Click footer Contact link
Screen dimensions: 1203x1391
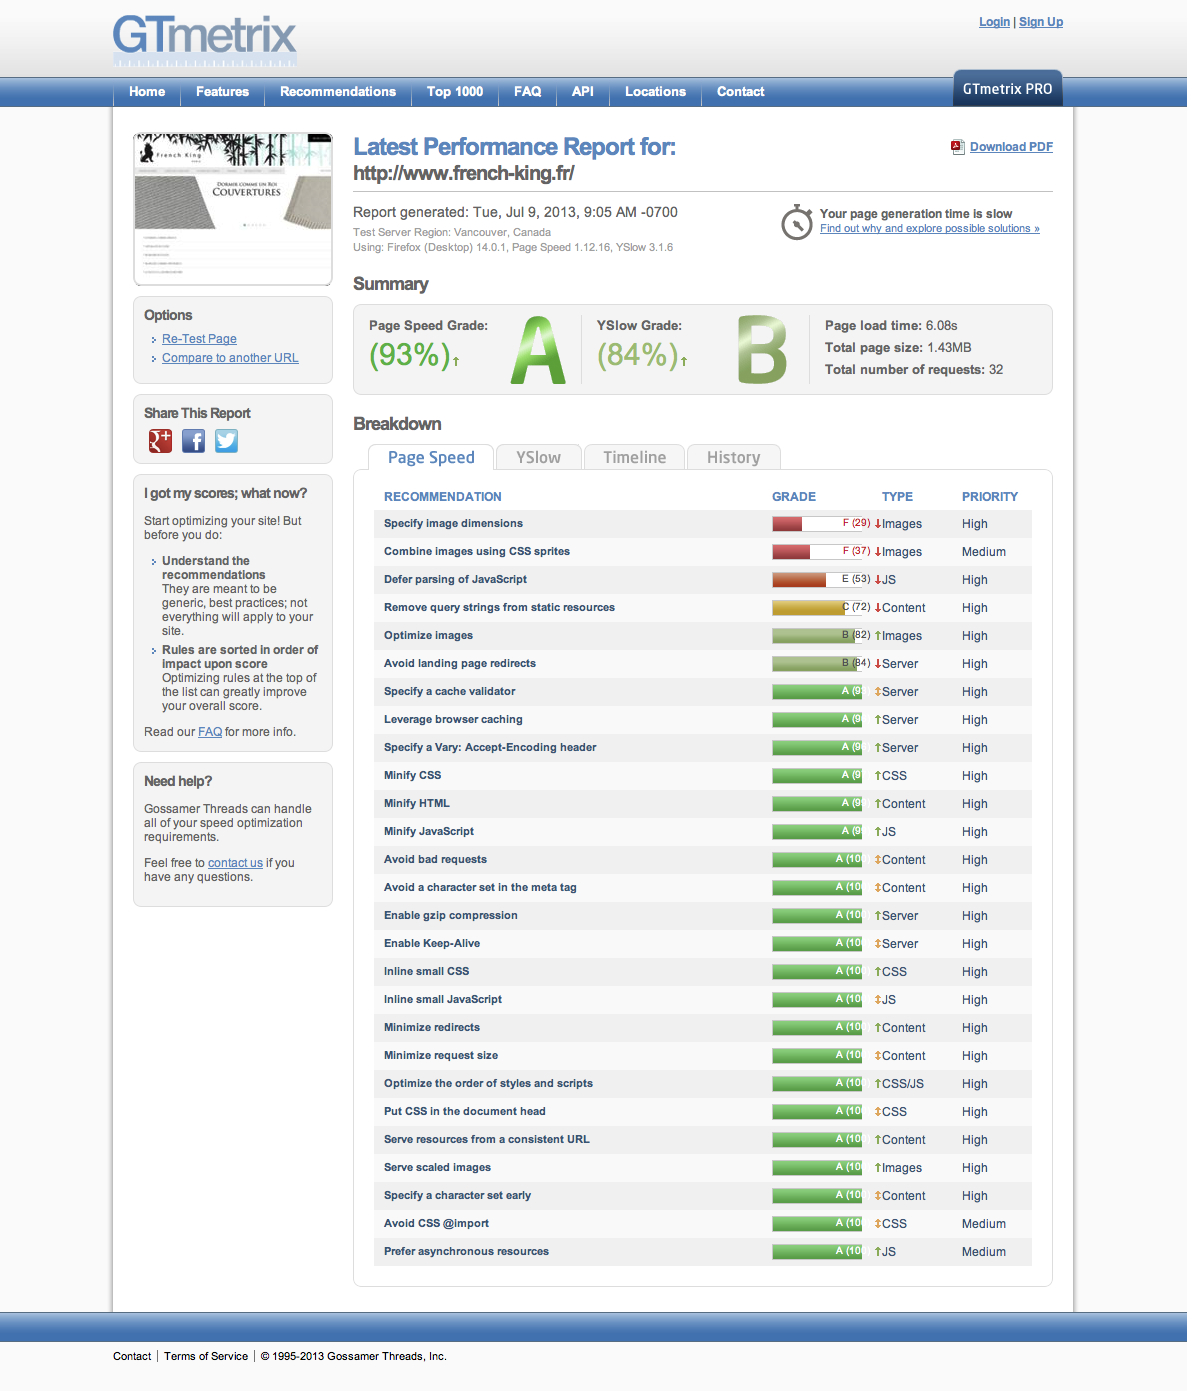coord(132,1356)
